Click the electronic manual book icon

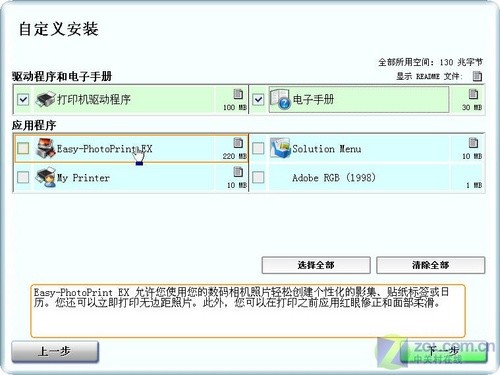279,99
